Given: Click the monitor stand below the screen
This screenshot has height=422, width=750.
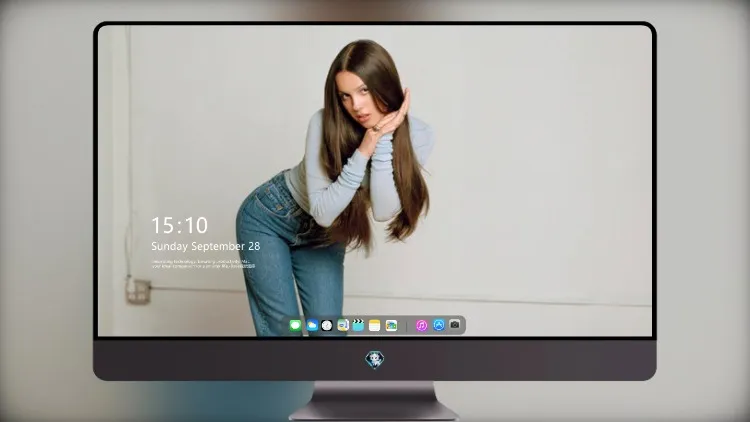Looking at the screenshot, I should pyautogui.click(x=374, y=401).
